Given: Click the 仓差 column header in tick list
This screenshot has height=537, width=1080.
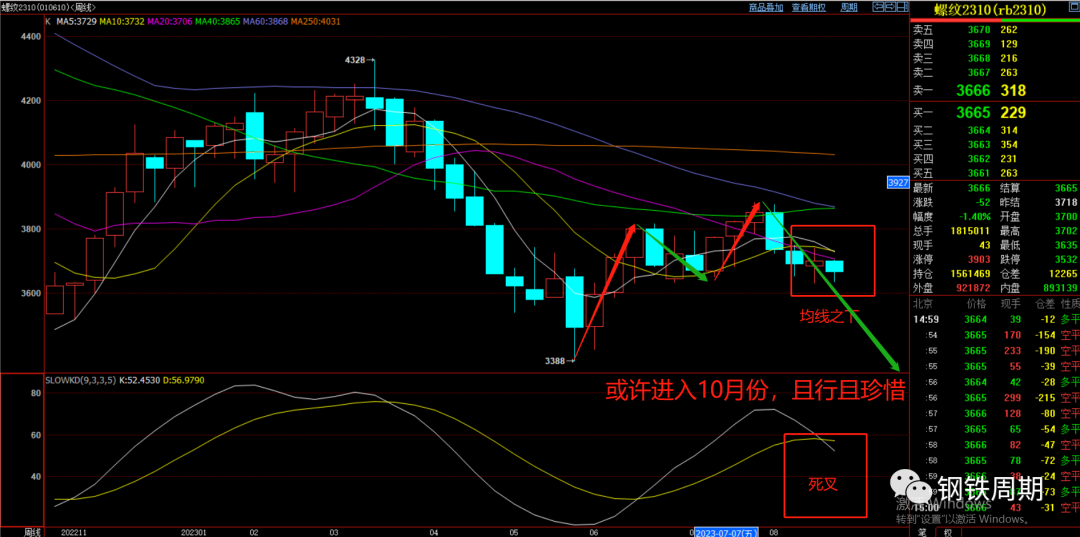Looking at the screenshot, I should (1045, 303).
